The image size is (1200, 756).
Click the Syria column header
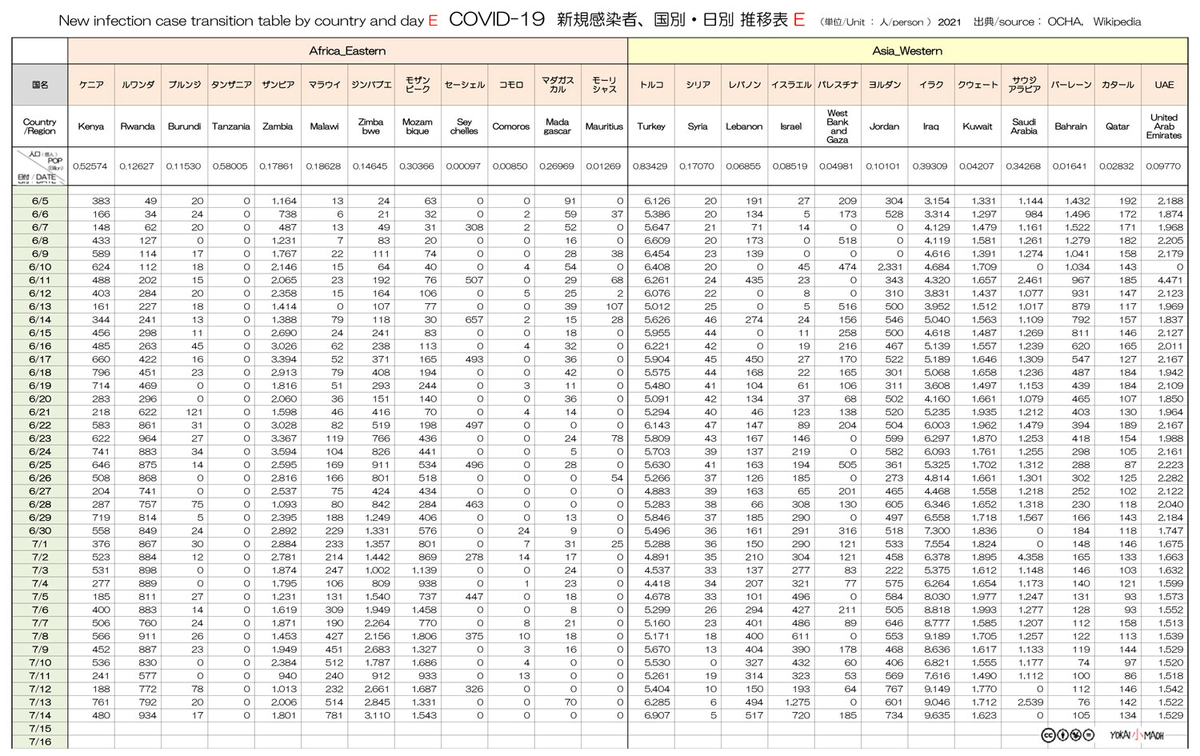tap(698, 127)
